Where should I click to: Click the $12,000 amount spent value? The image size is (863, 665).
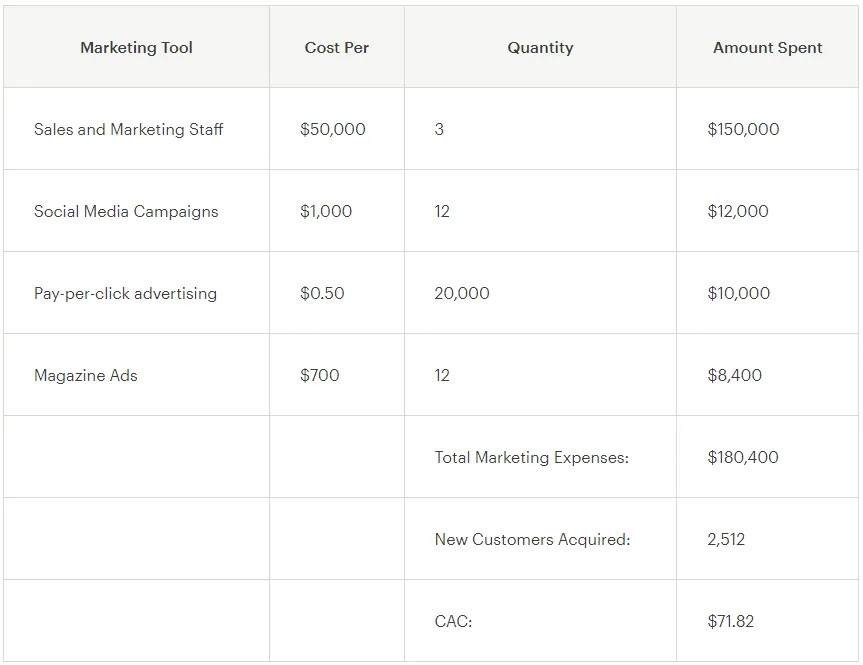[x=738, y=212]
